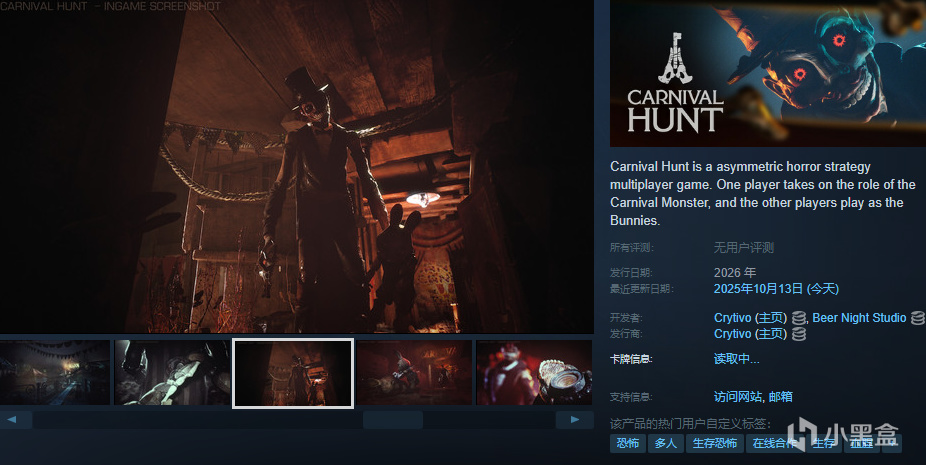Click the 读取中... card info link
926x465 pixels.
pyautogui.click(x=736, y=359)
